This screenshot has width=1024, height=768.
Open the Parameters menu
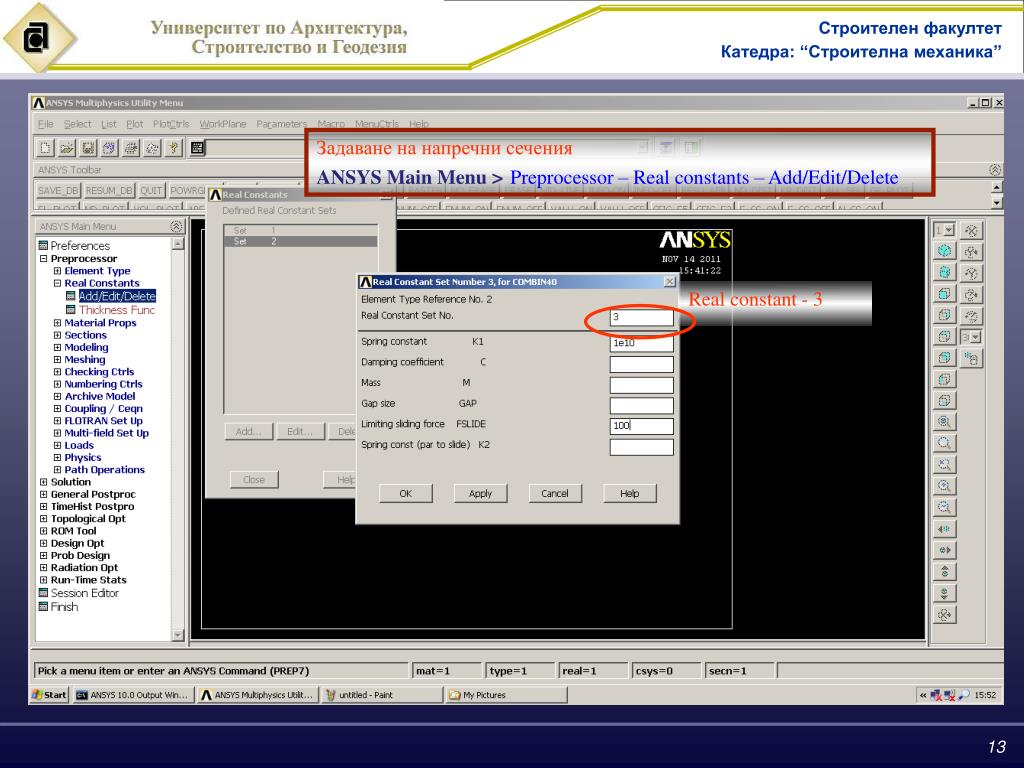[x=281, y=124]
